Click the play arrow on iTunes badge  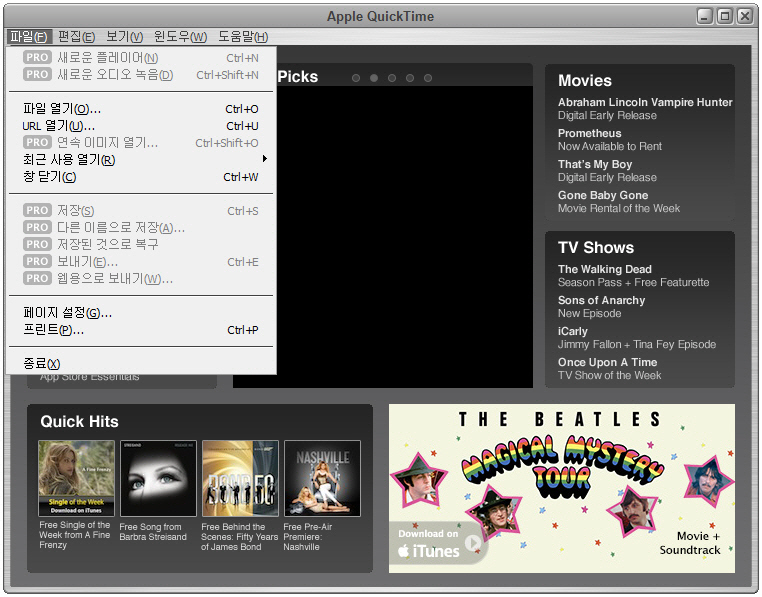[x=472, y=542]
